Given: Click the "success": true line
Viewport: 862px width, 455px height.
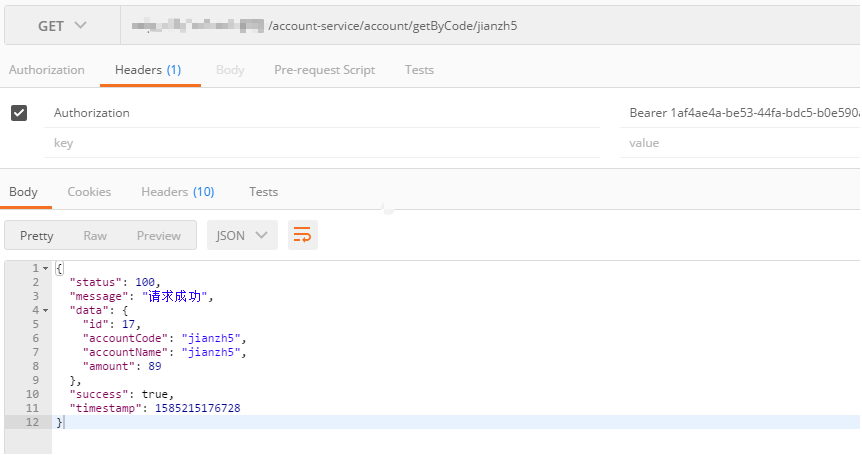Looking at the screenshot, I should click(x=121, y=395).
